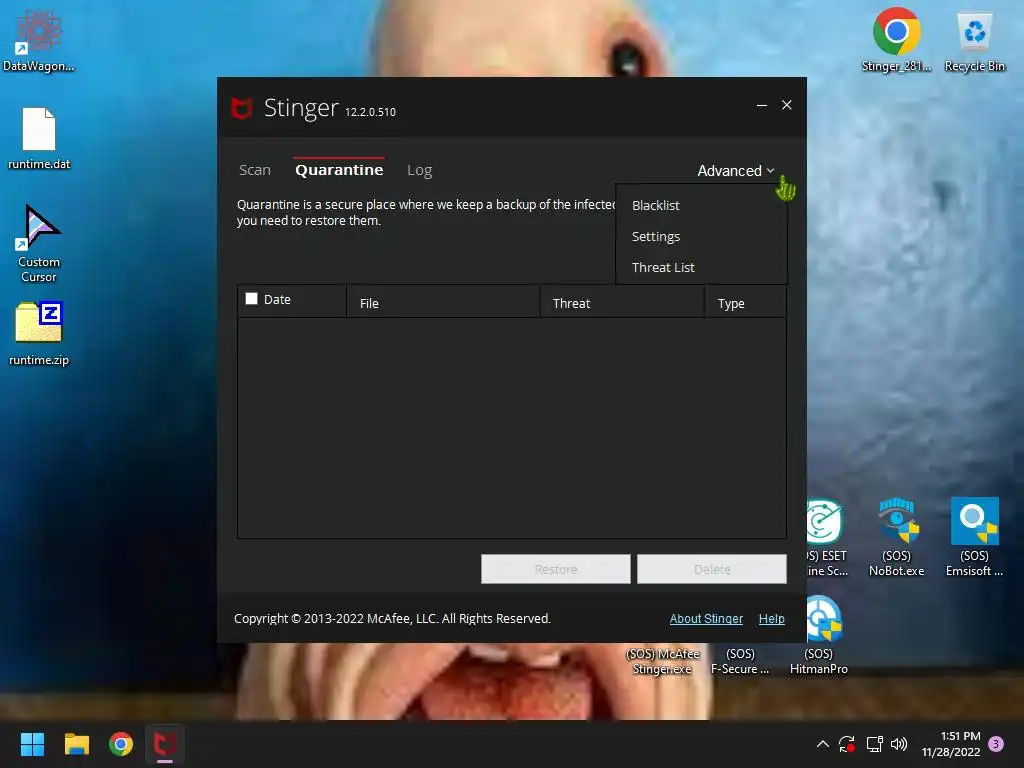Close the Stinger window

(x=787, y=105)
